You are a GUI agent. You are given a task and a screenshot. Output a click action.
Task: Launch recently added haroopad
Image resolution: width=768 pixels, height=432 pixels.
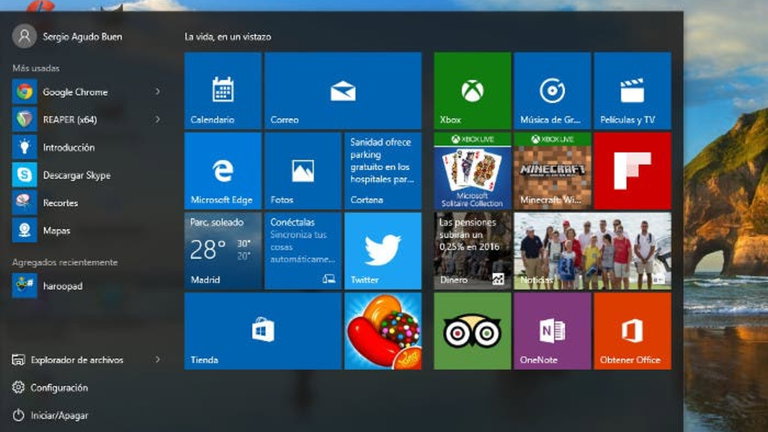[x=62, y=286]
